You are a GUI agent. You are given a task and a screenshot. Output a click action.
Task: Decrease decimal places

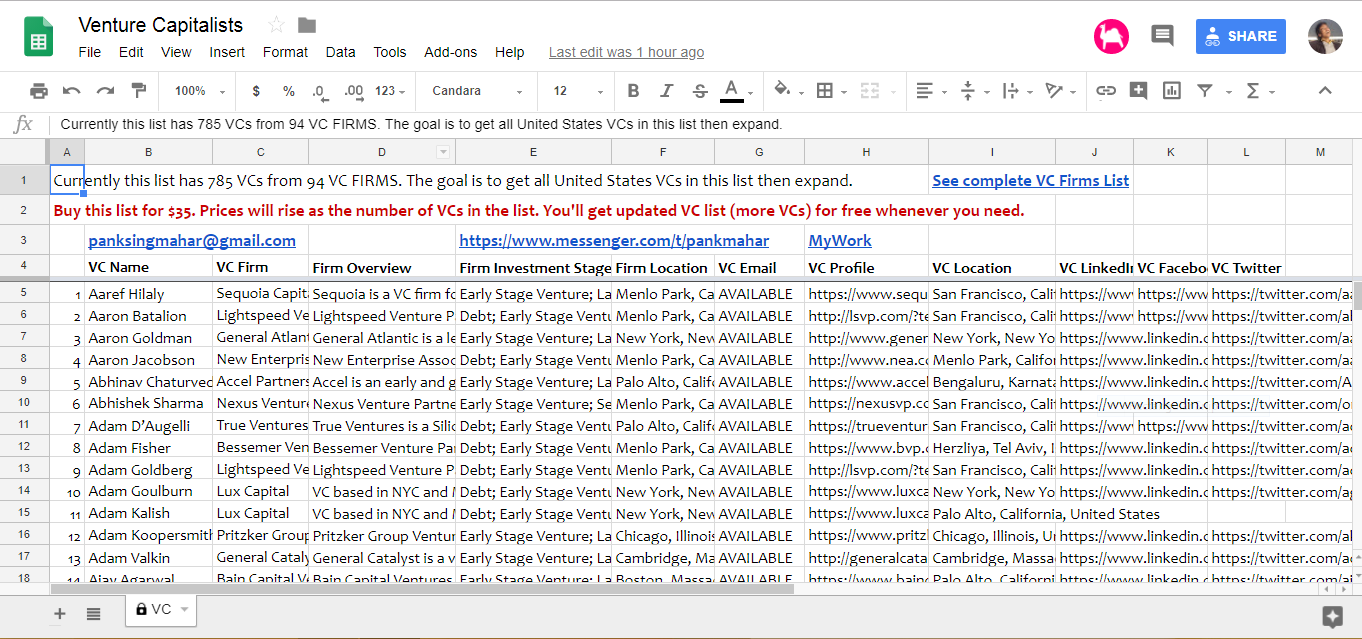click(x=320, y=91)
